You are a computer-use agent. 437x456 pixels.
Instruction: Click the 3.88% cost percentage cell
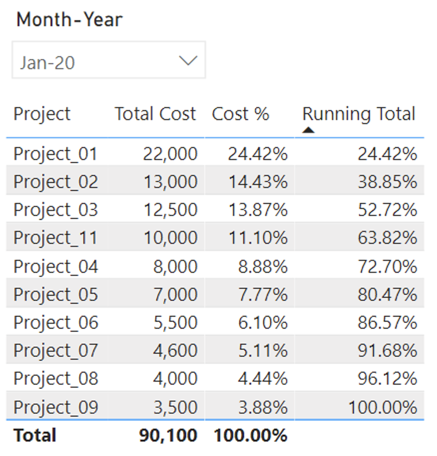[263, 407]
